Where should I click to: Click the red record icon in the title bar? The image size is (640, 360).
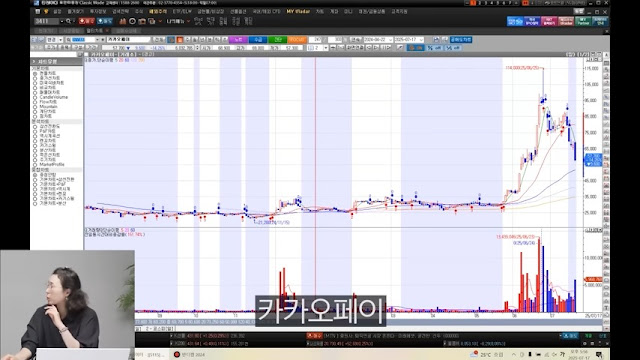[525, 3]
